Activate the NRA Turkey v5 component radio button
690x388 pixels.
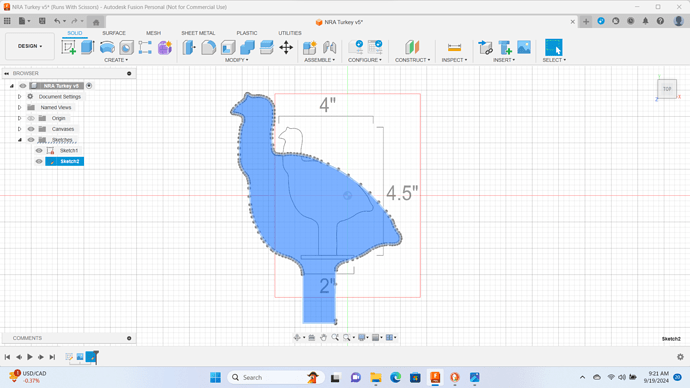(89, 86)
